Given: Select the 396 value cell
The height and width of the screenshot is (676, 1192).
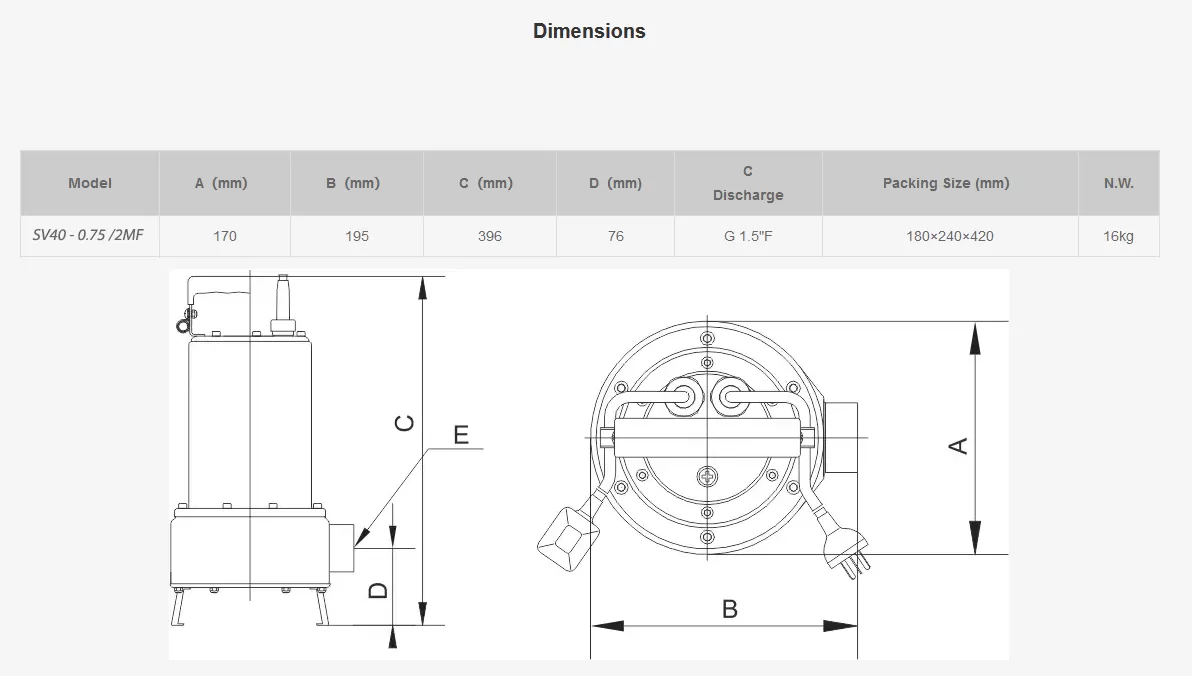Looking at the screenshot, I should [x=490, y=236].
